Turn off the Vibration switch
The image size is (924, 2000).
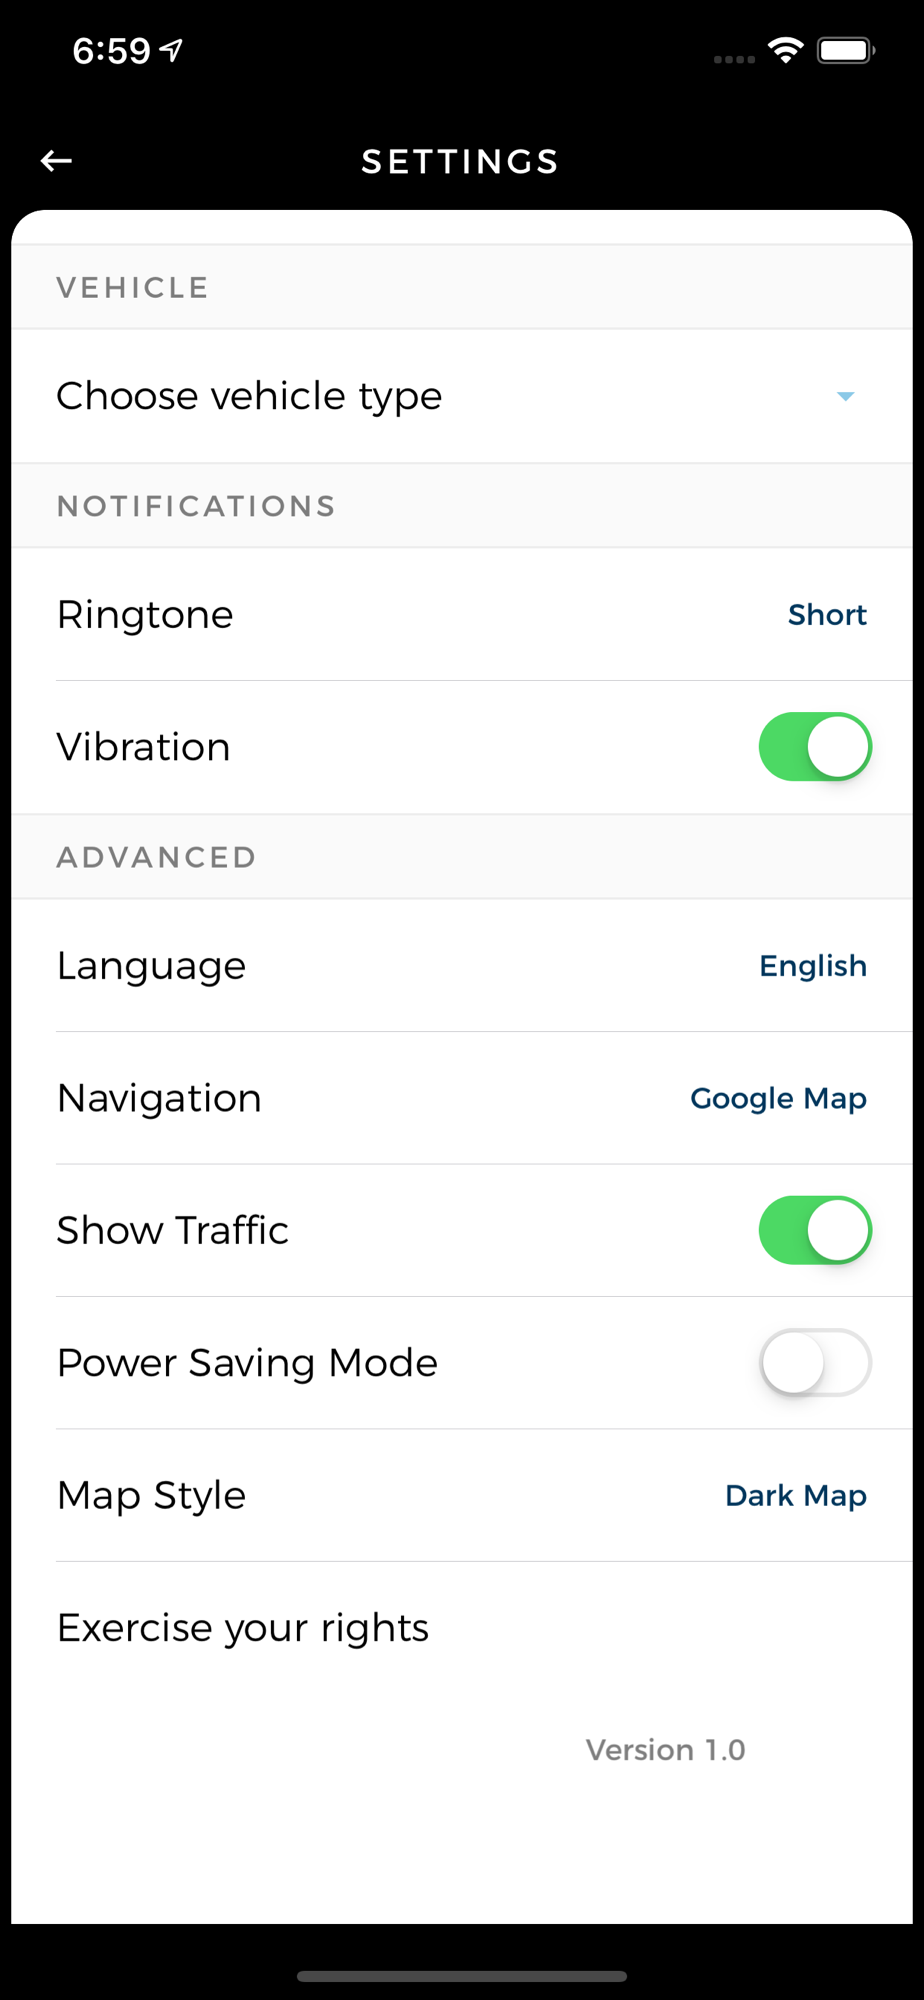[x=815, y=747]
